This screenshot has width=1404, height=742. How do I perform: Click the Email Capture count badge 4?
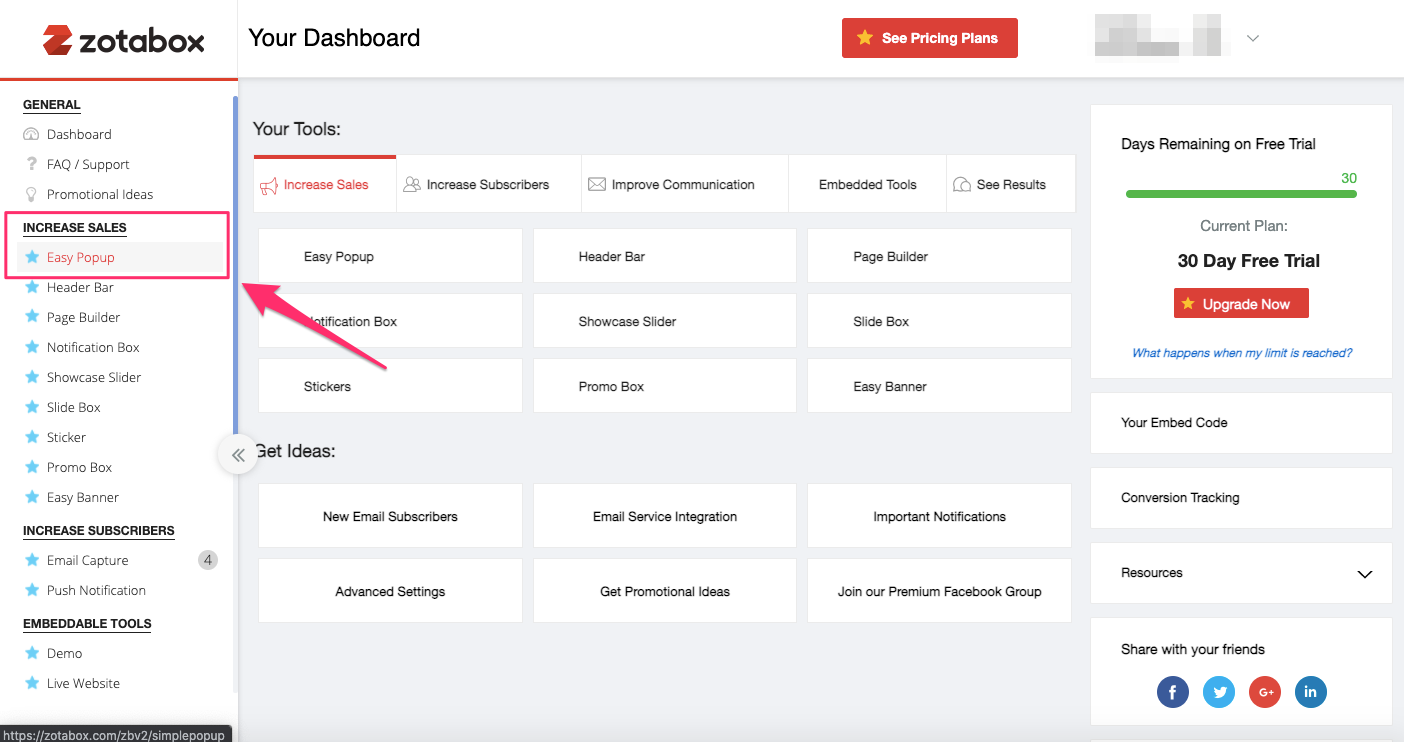208,560
